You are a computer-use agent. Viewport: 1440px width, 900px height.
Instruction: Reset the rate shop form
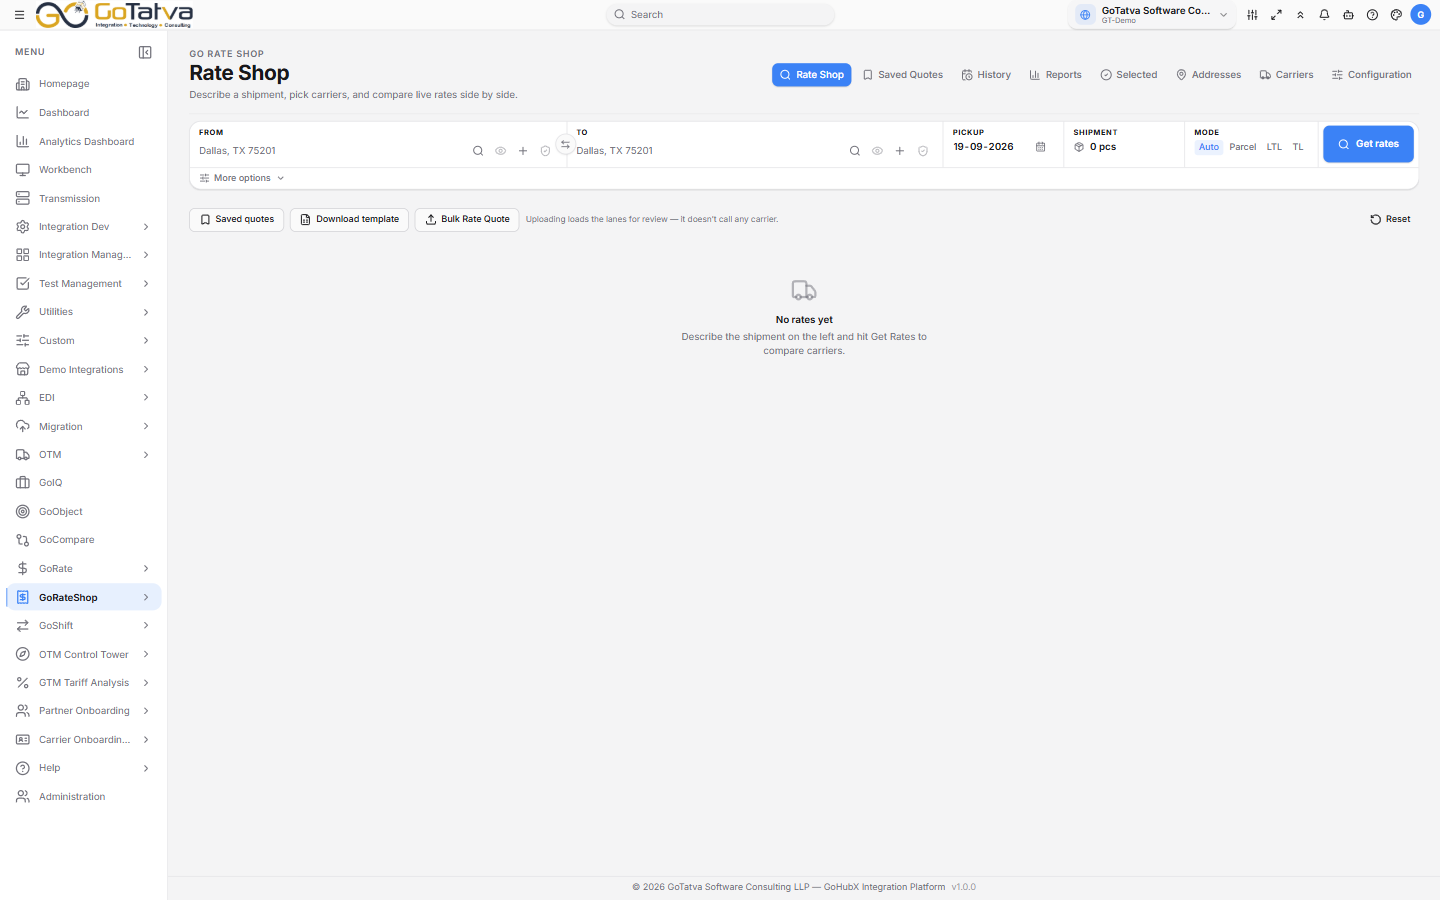coord(1390,219)
